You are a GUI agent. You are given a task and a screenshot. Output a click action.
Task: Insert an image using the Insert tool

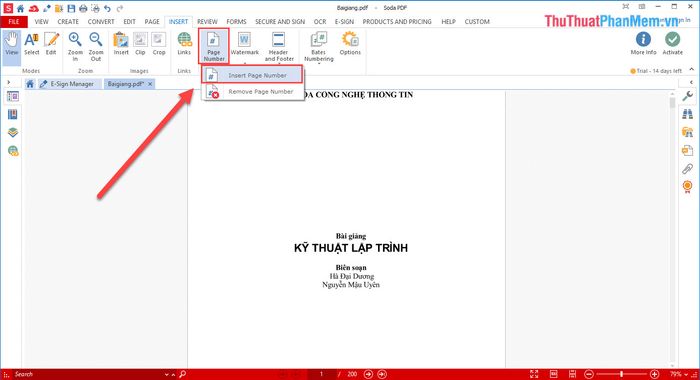pyautogui.click(x=121, y=44)
